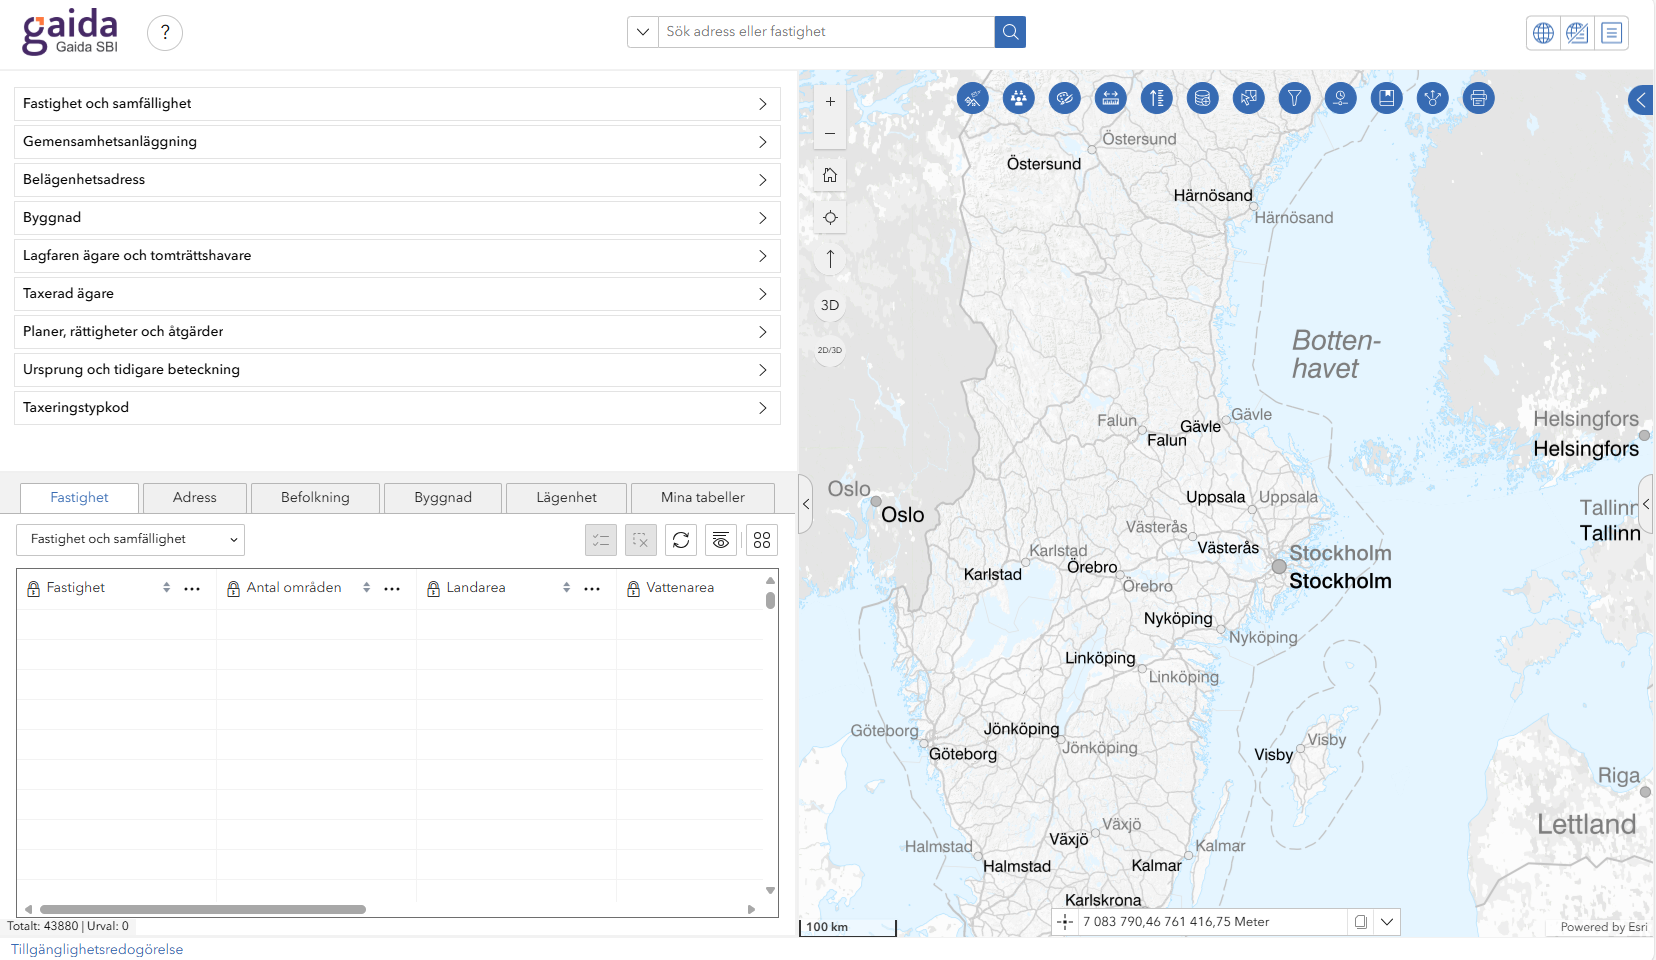Zoom in on the map
Viewport: 1656px width, 960px height.
click(x=830, y=102)
